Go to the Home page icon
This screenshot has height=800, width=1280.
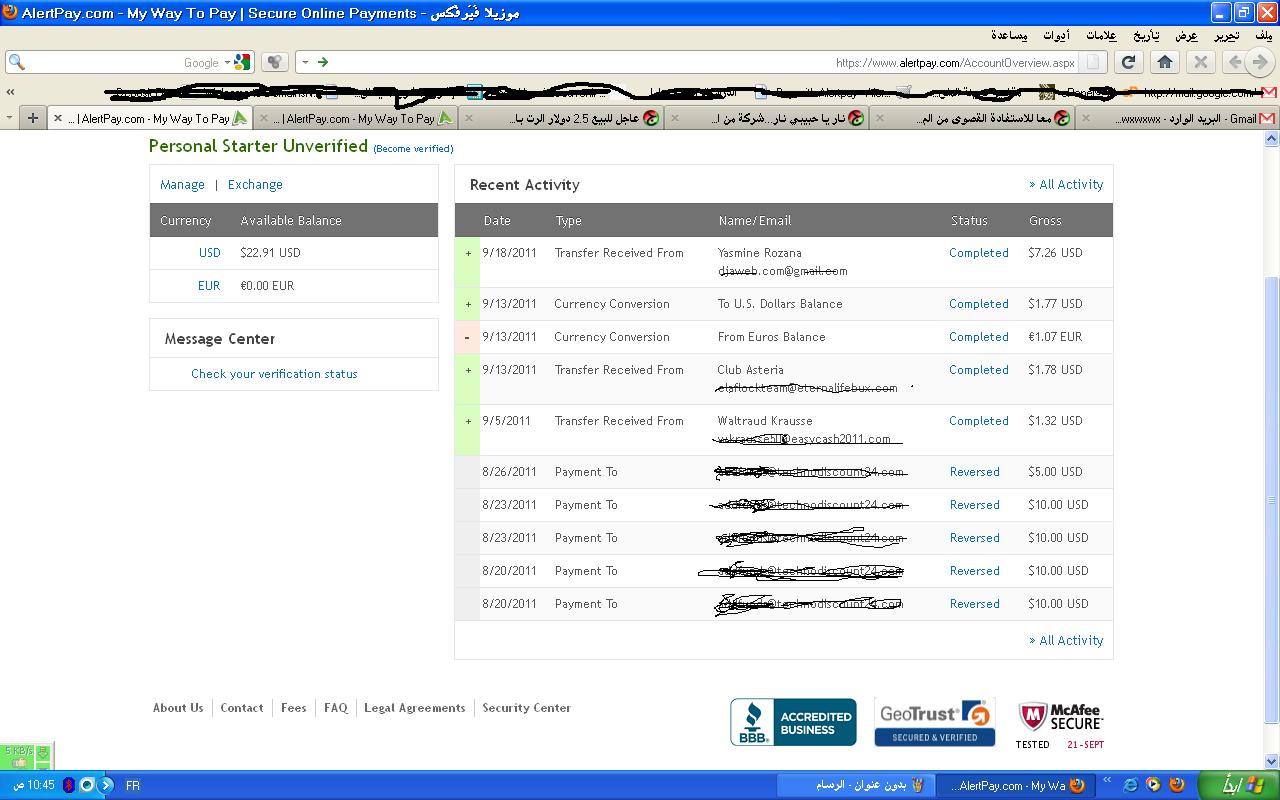1165,62
